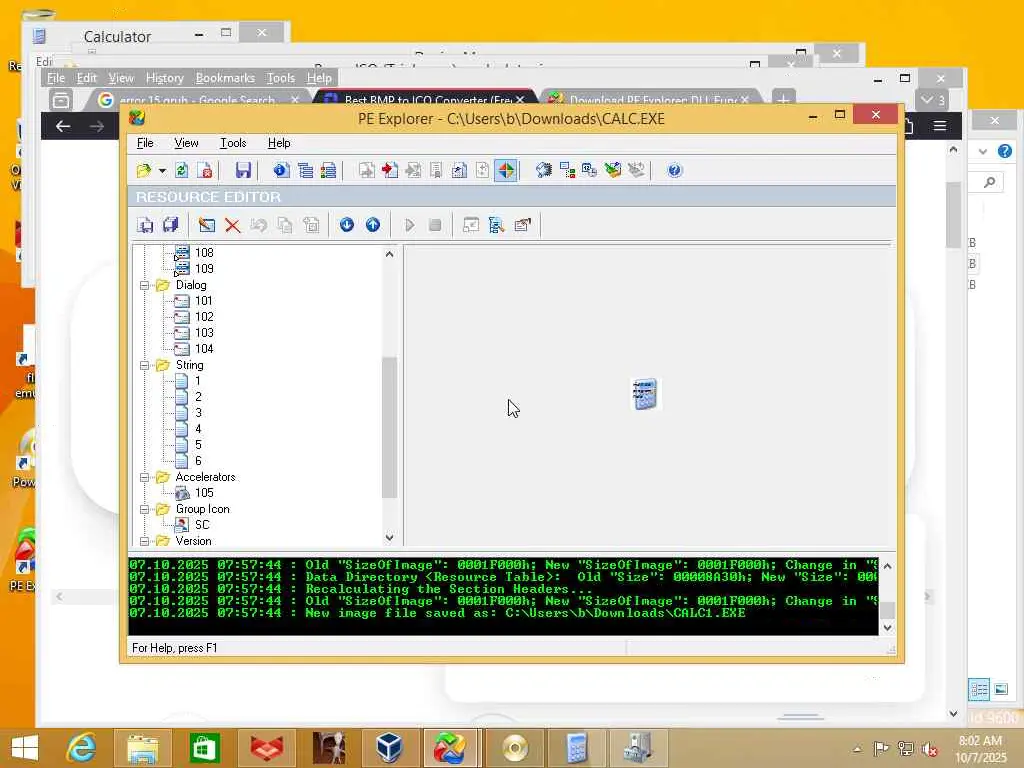Open the recent files dropdown arrow next to Open
Viewport: 1024px width, 768px height.
(x=162, y=170)
